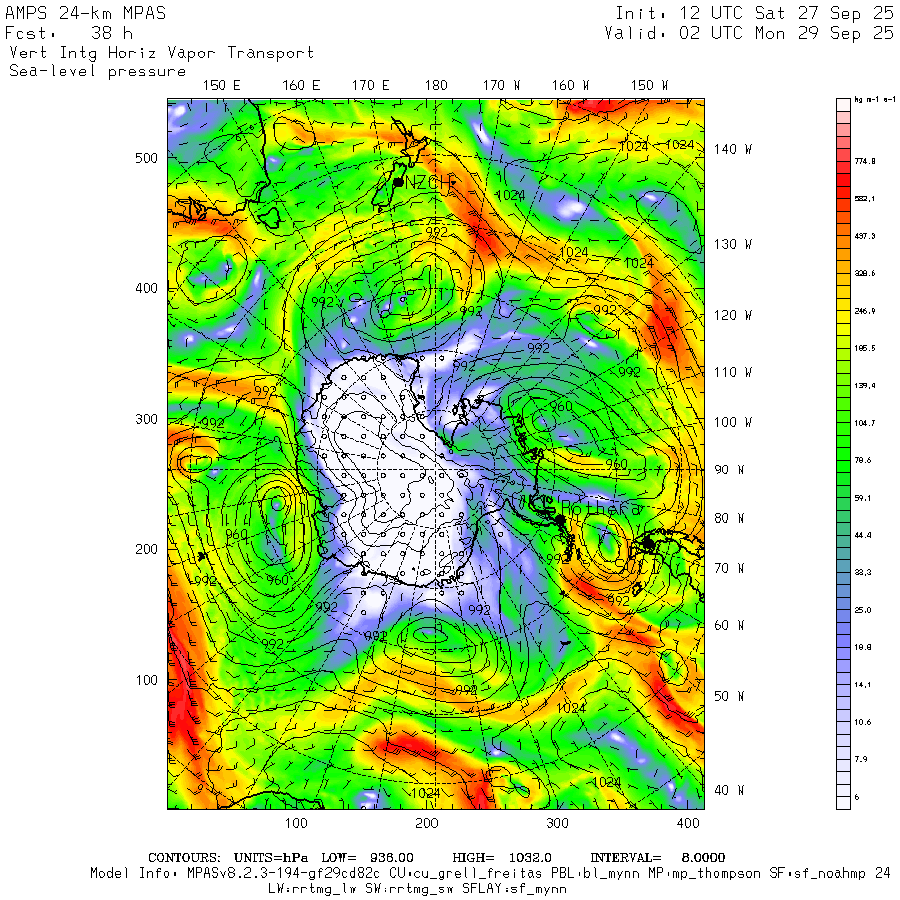Viewport: 900px width, 900px height.
Task: Click the '180' longitude label above the map
Action: click(436, 85)
